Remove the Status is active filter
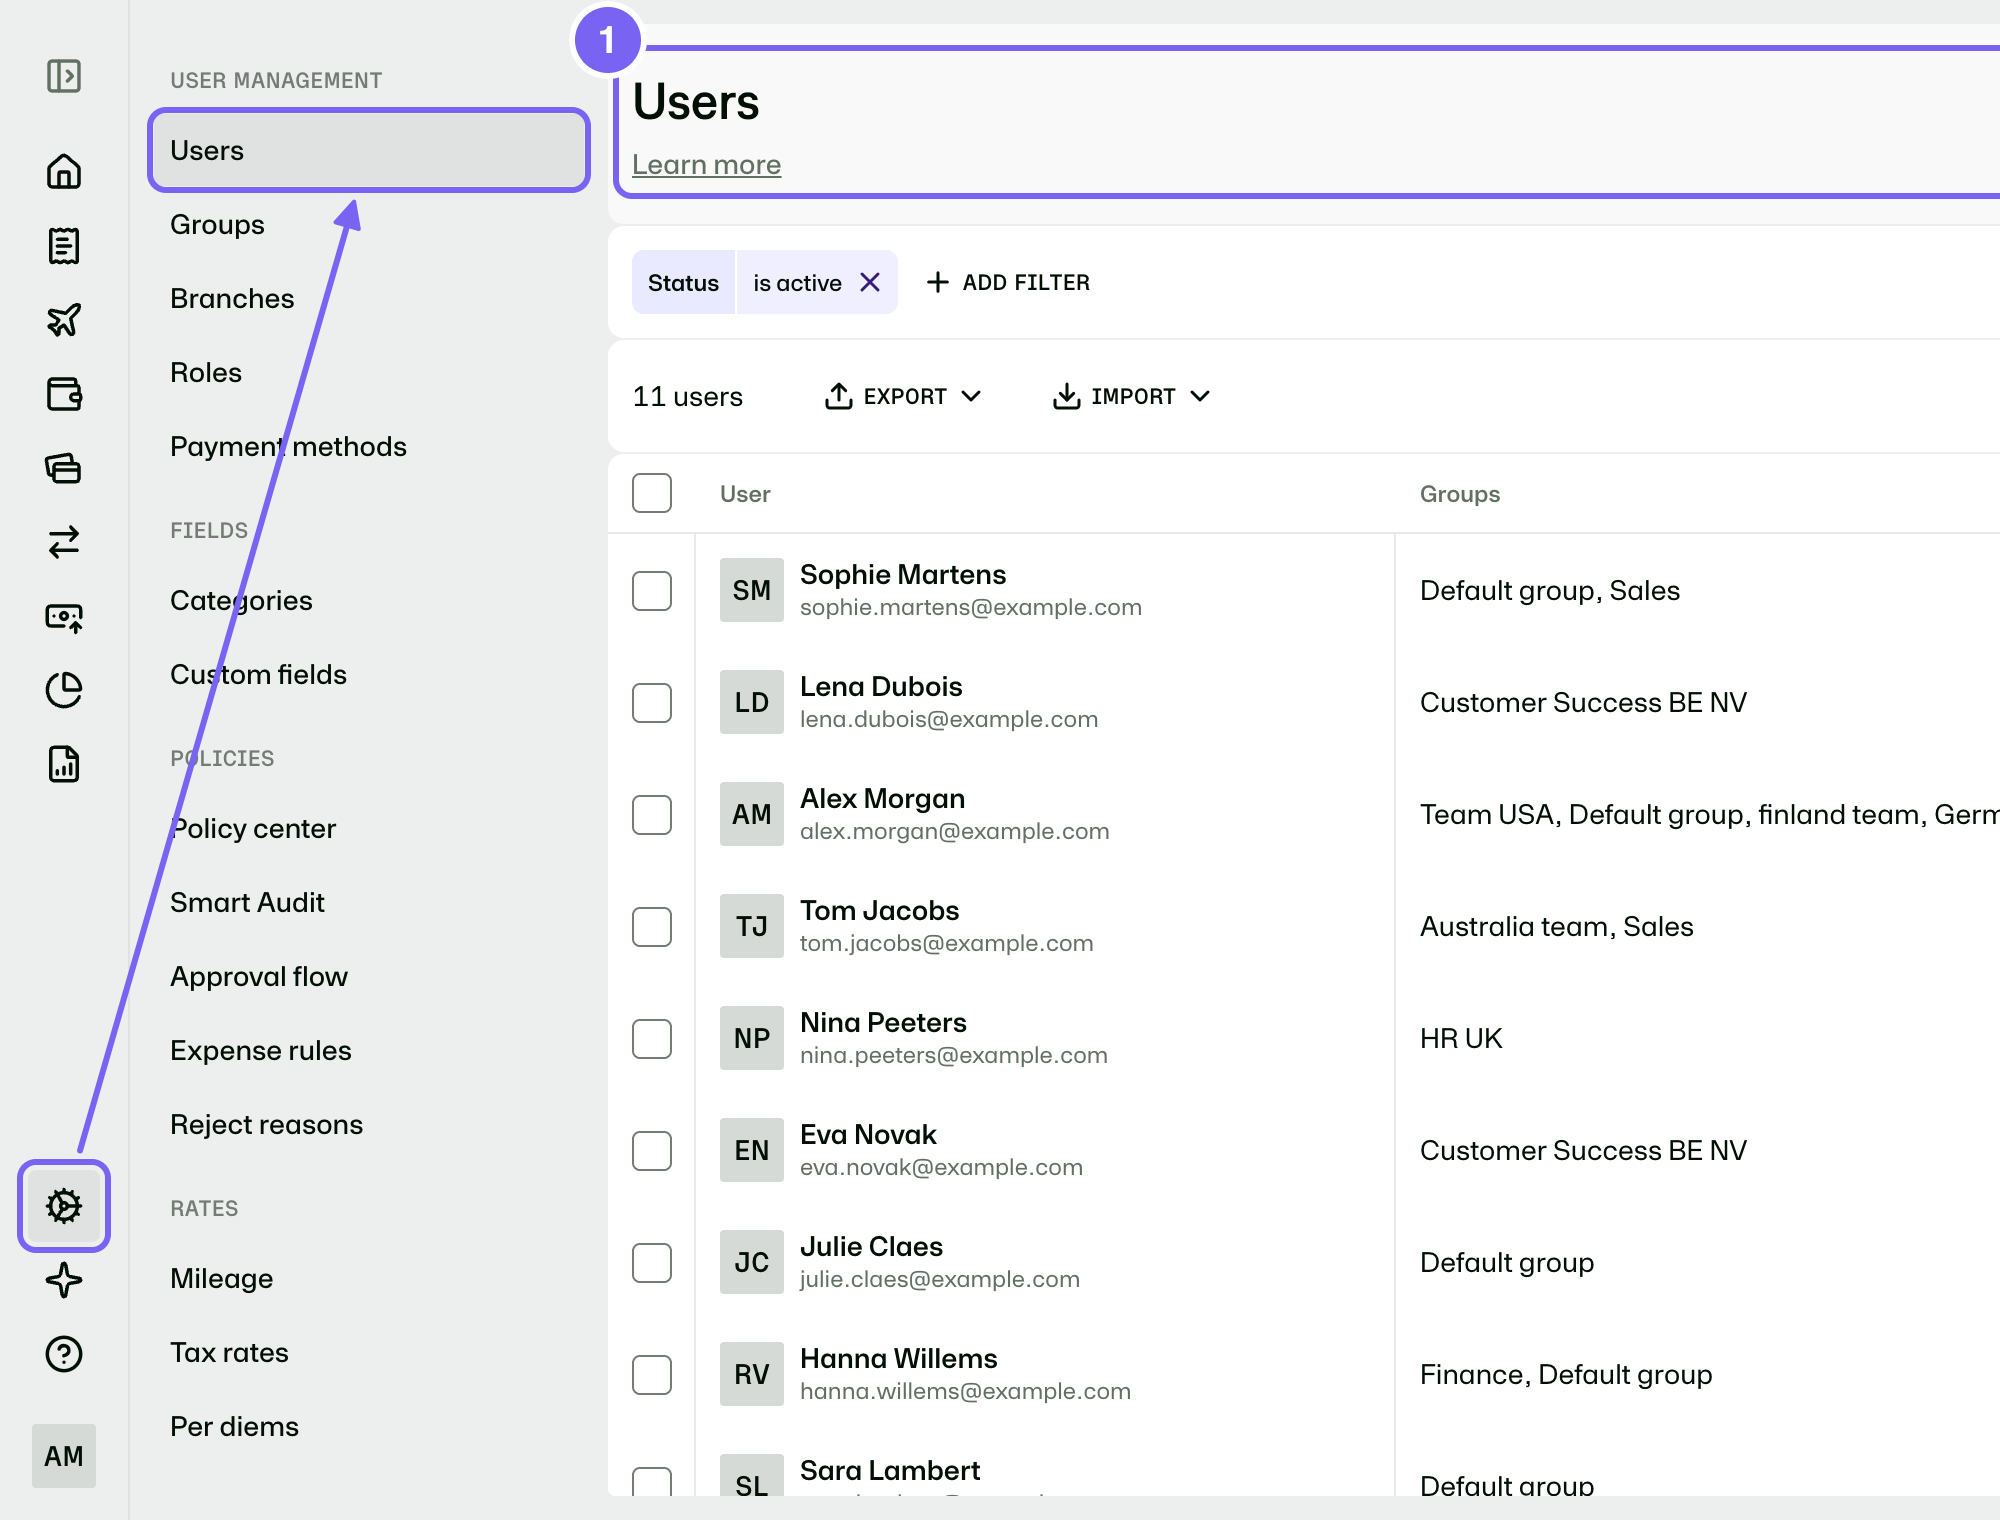 tap(870, 283)
